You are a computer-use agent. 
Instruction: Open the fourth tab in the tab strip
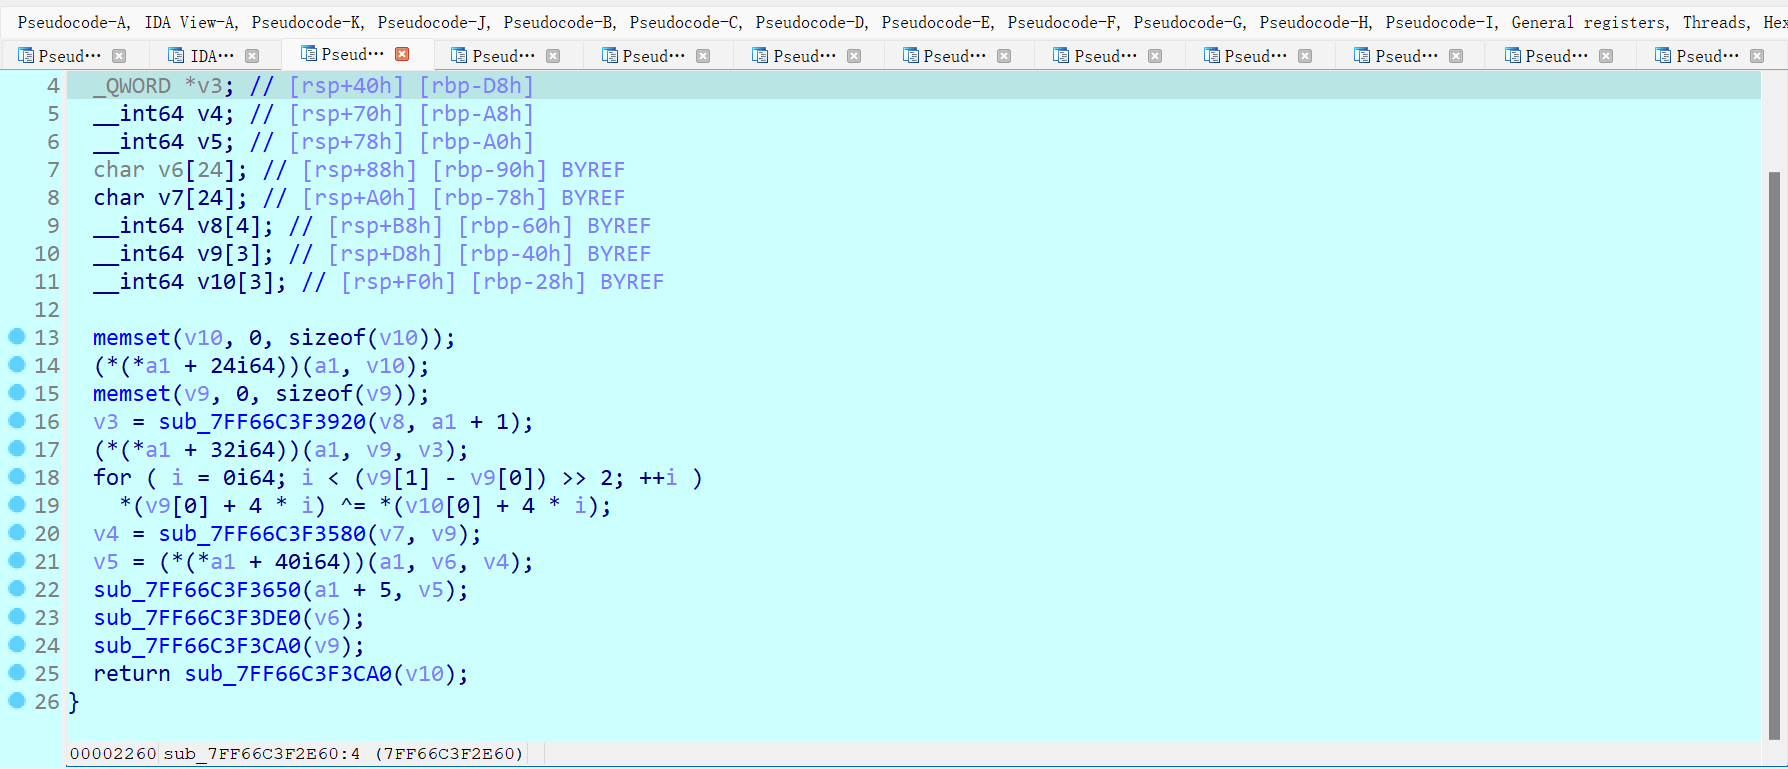pyautogui.click(x=503, y=56)
